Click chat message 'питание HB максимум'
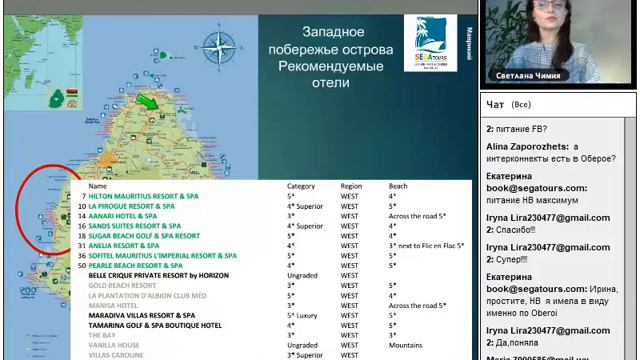Viewport: 640px width, 360px height. (532, 200)
